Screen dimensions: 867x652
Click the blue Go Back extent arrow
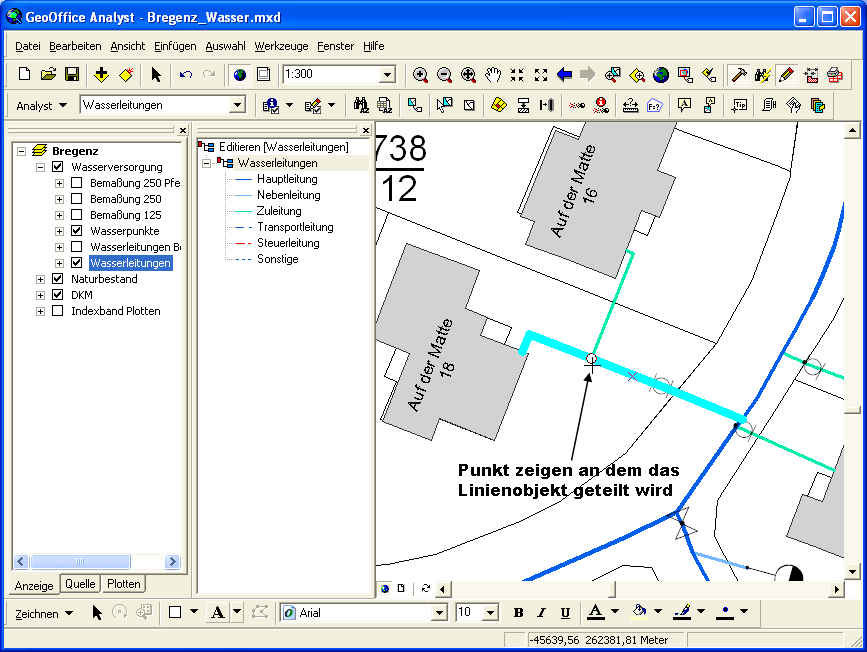tap(565, 75)
